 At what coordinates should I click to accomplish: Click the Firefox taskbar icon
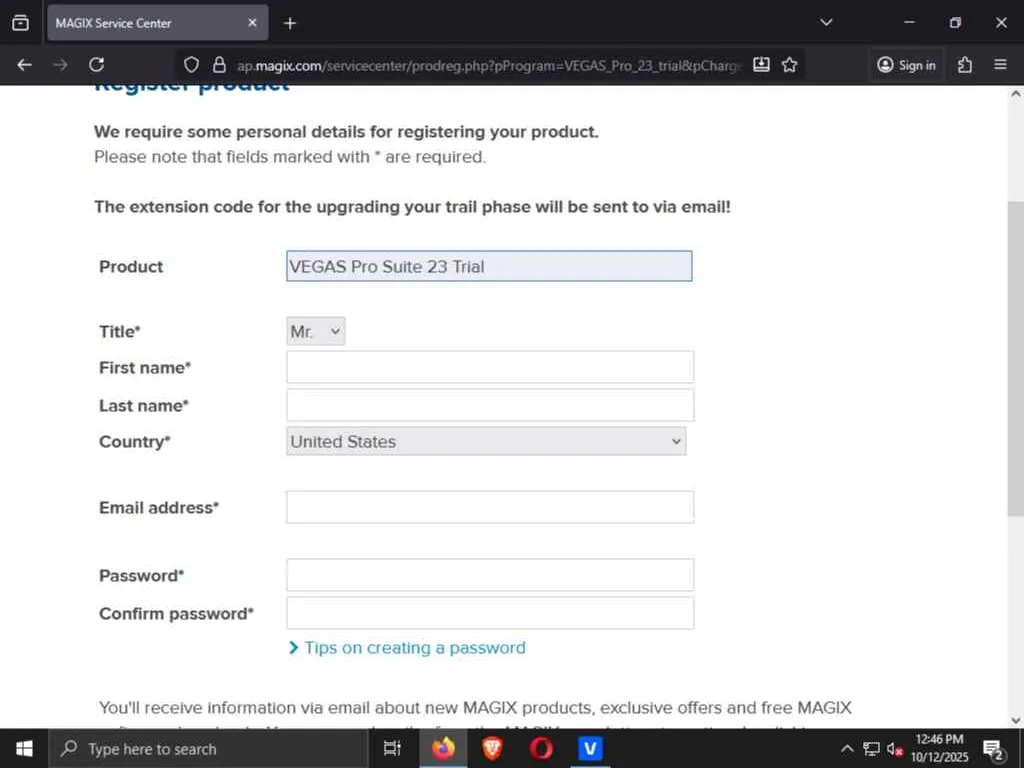pos(443,748)
